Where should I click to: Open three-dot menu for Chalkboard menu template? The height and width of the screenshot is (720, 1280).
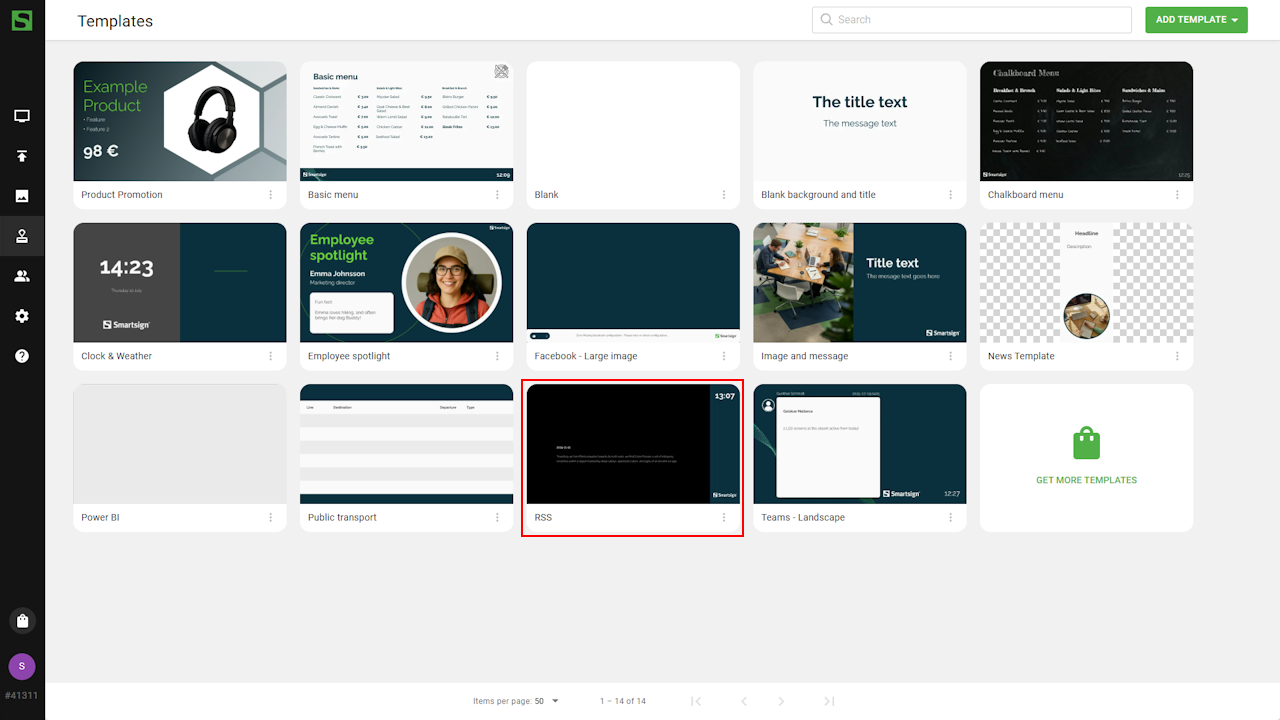point(1177,195)
